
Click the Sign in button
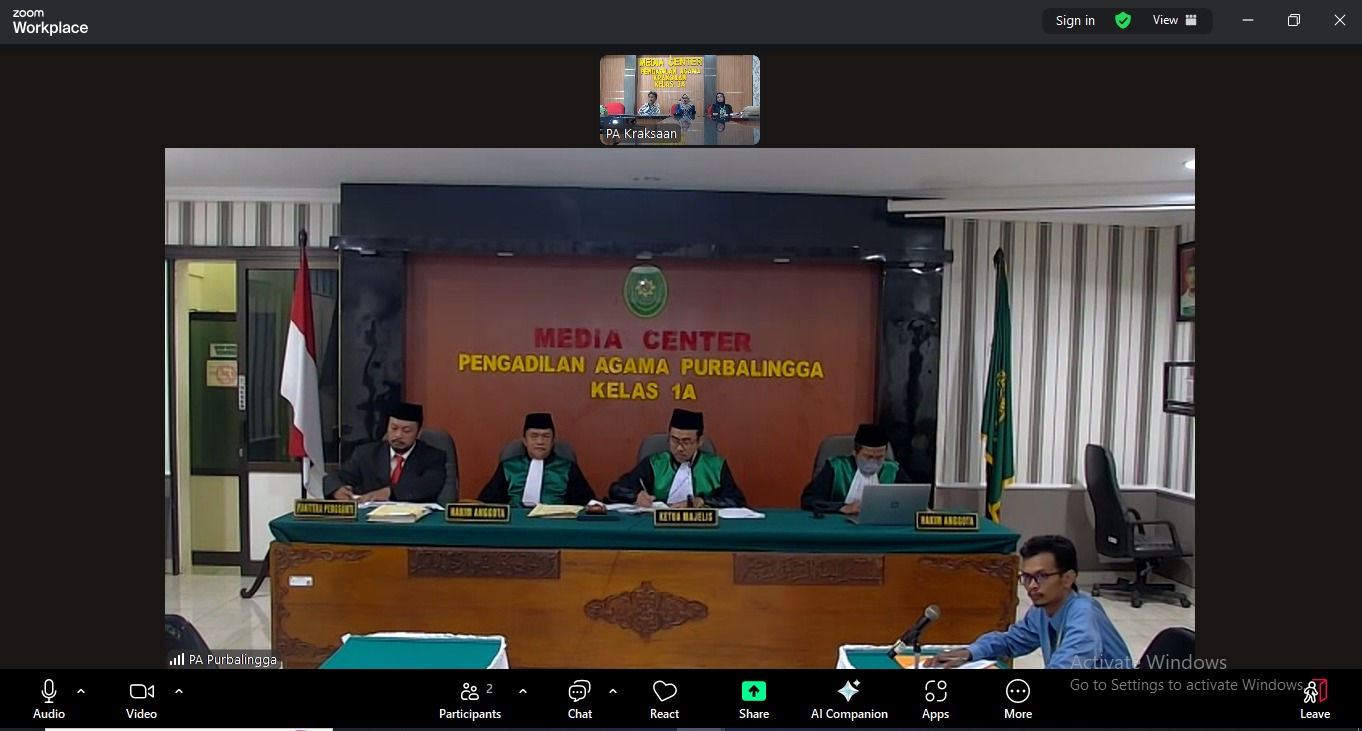[x=1075, y=20]
